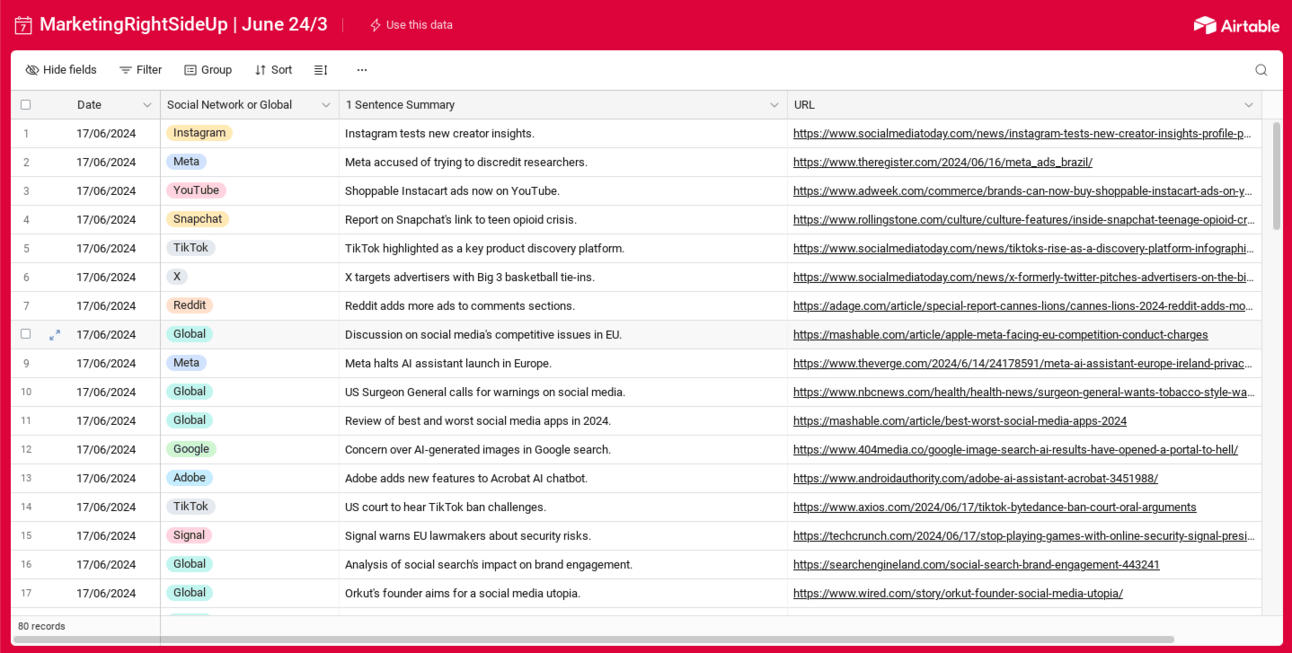
Task: Open the 404media google image search link
Action: [x=1015, y=450]
